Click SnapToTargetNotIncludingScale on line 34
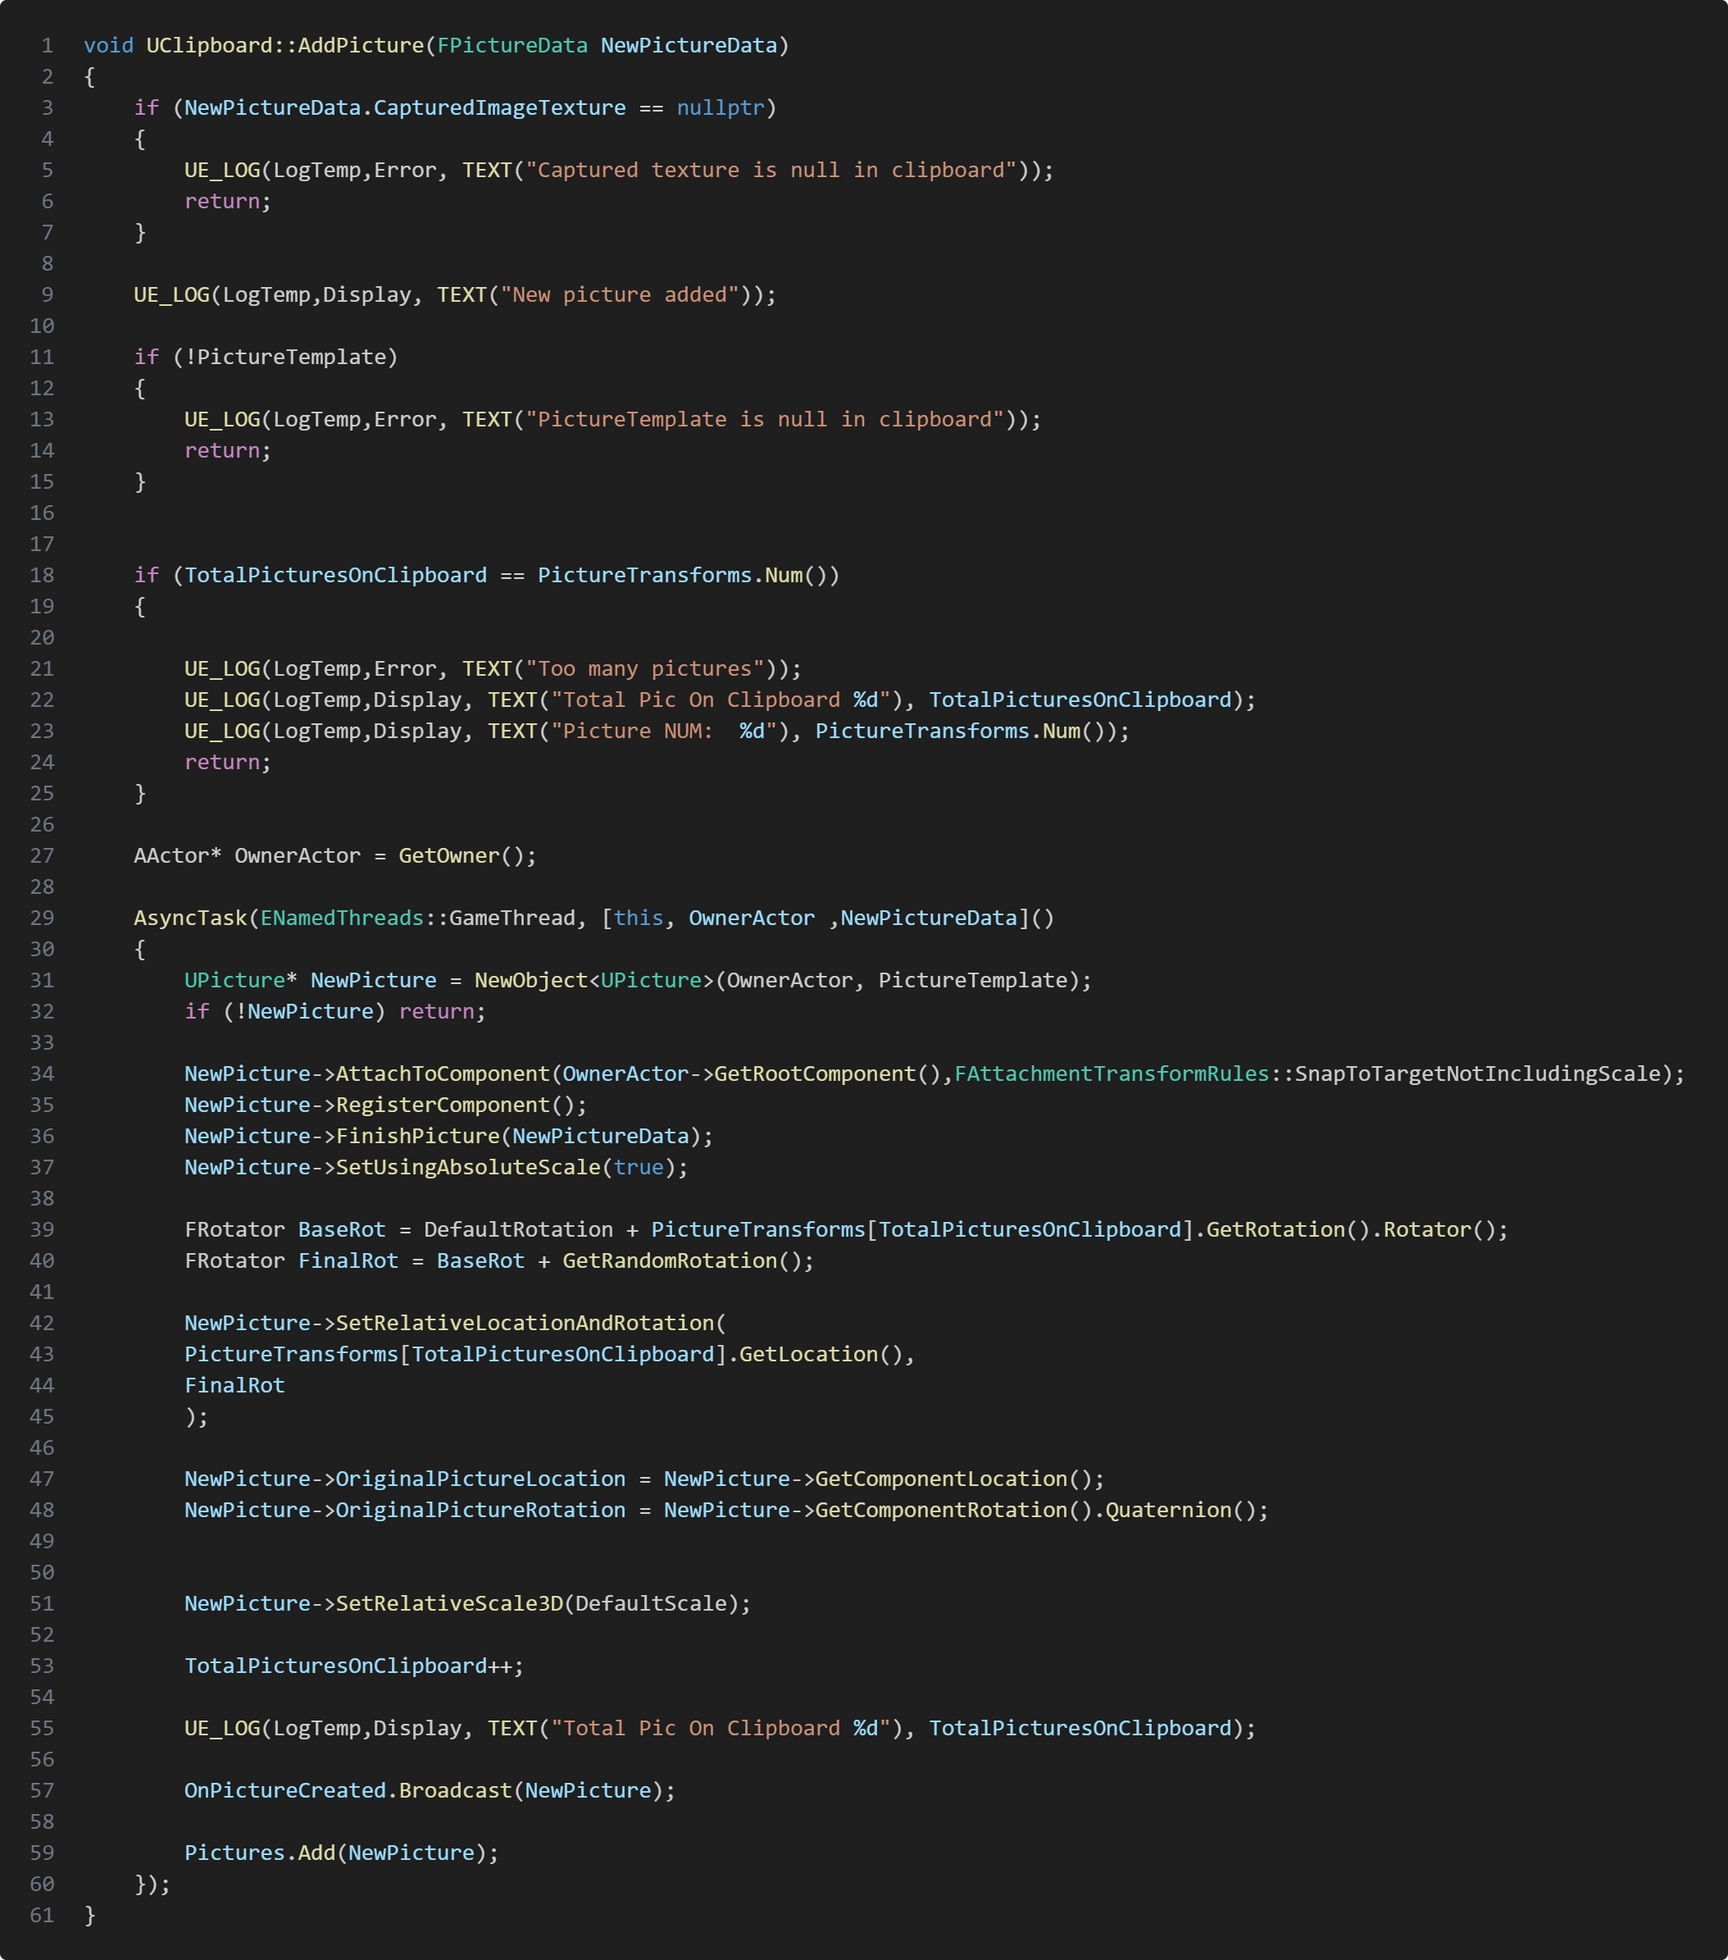The height and width of the screenshot is (1960, 1728). tap(1477, 1074)
